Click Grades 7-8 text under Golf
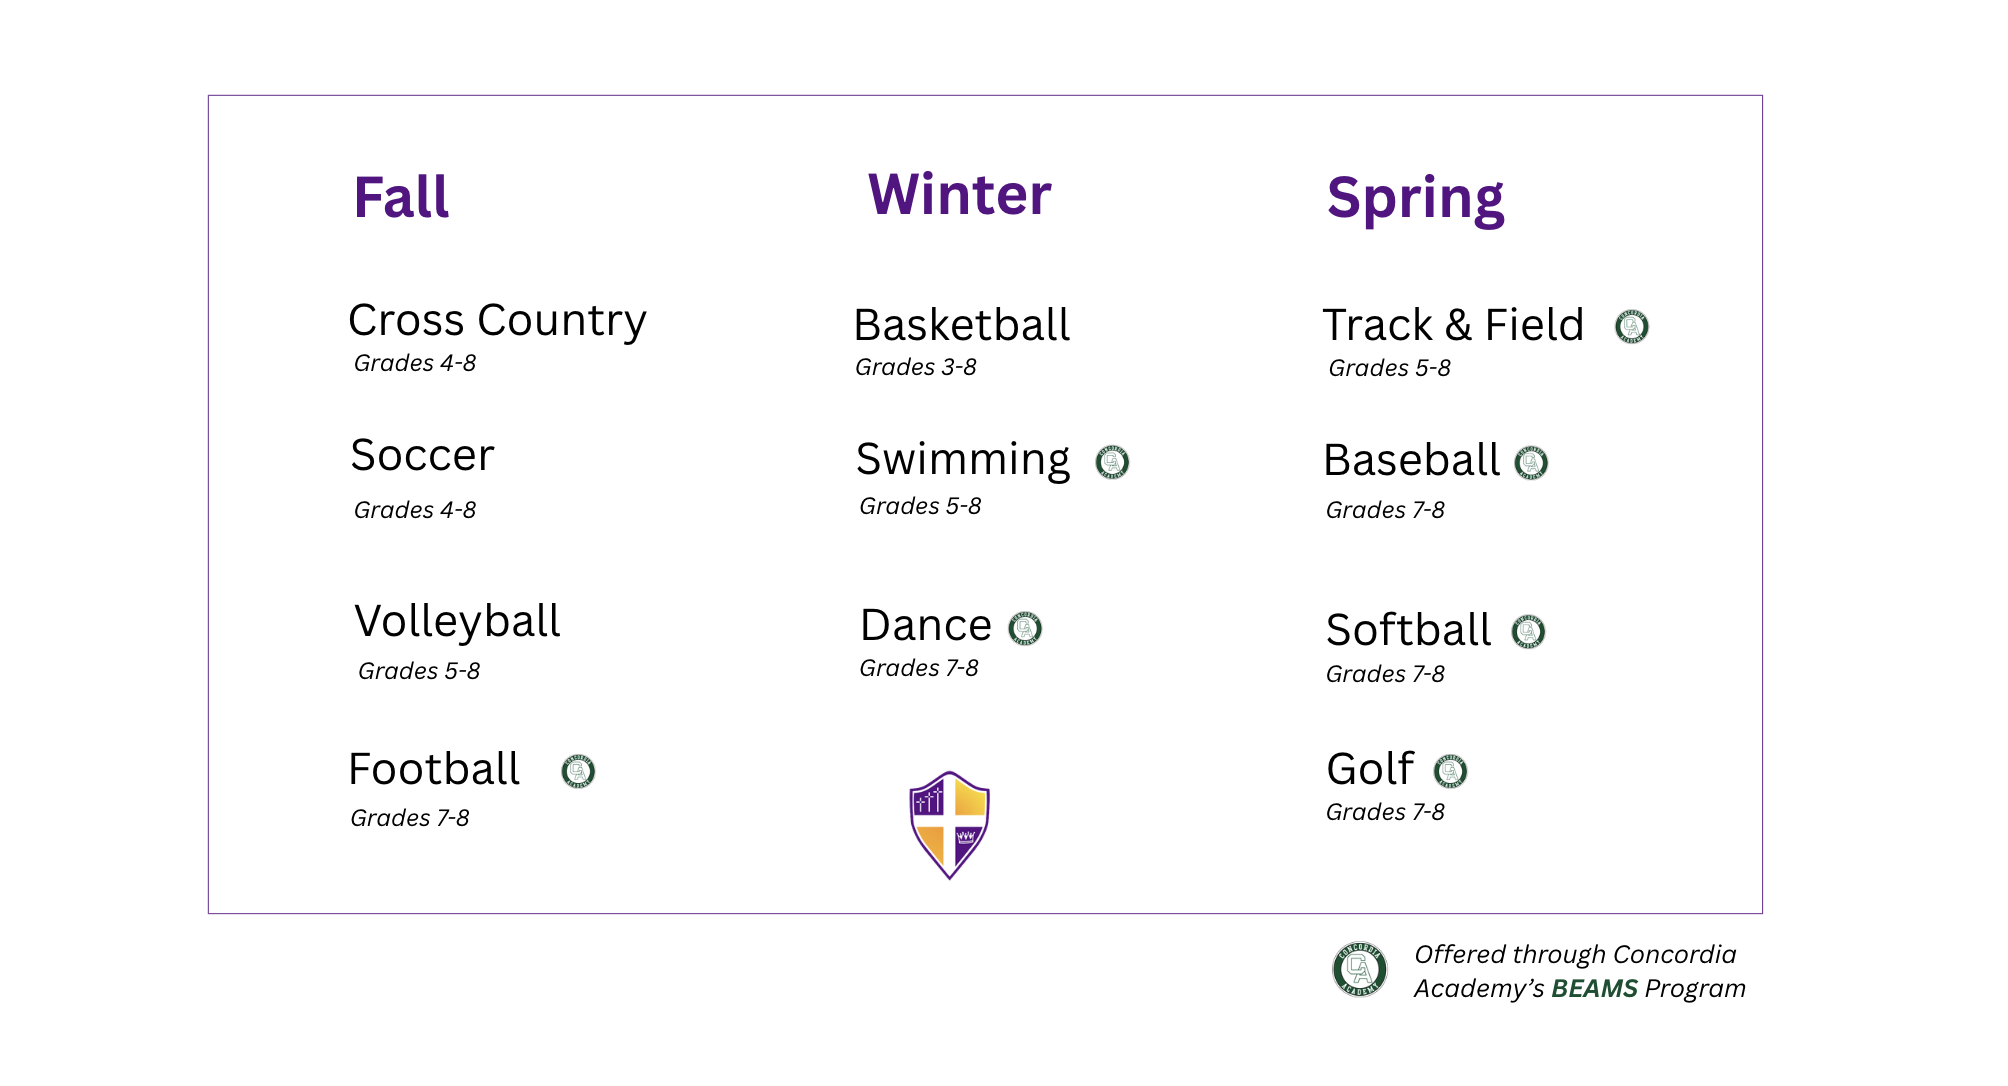 1385,812
